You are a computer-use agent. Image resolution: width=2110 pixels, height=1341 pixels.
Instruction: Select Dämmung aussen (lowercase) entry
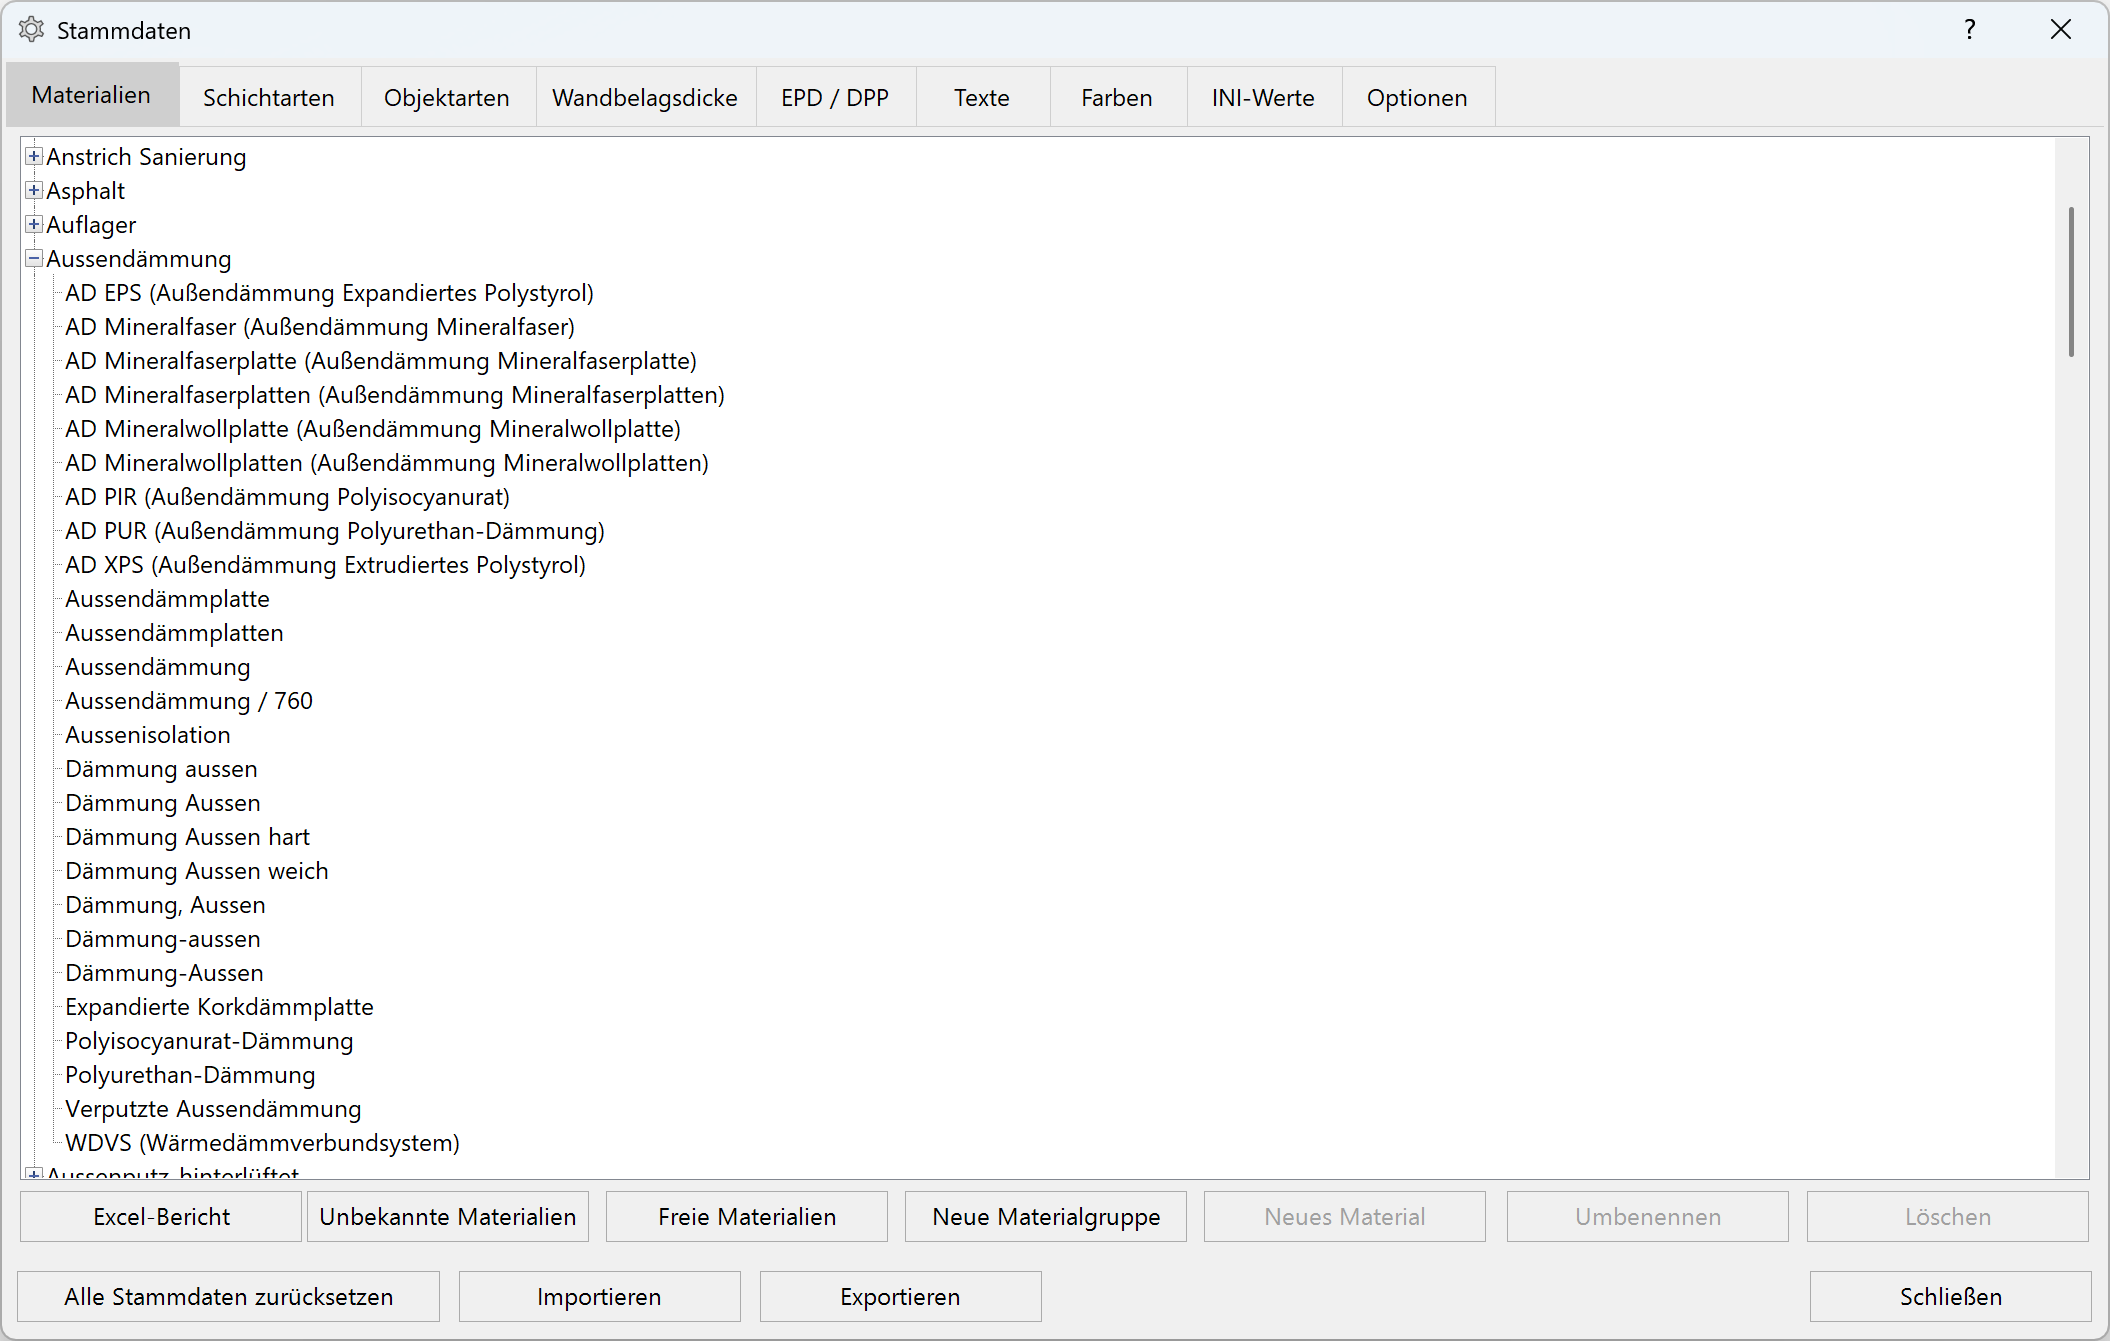162,769
